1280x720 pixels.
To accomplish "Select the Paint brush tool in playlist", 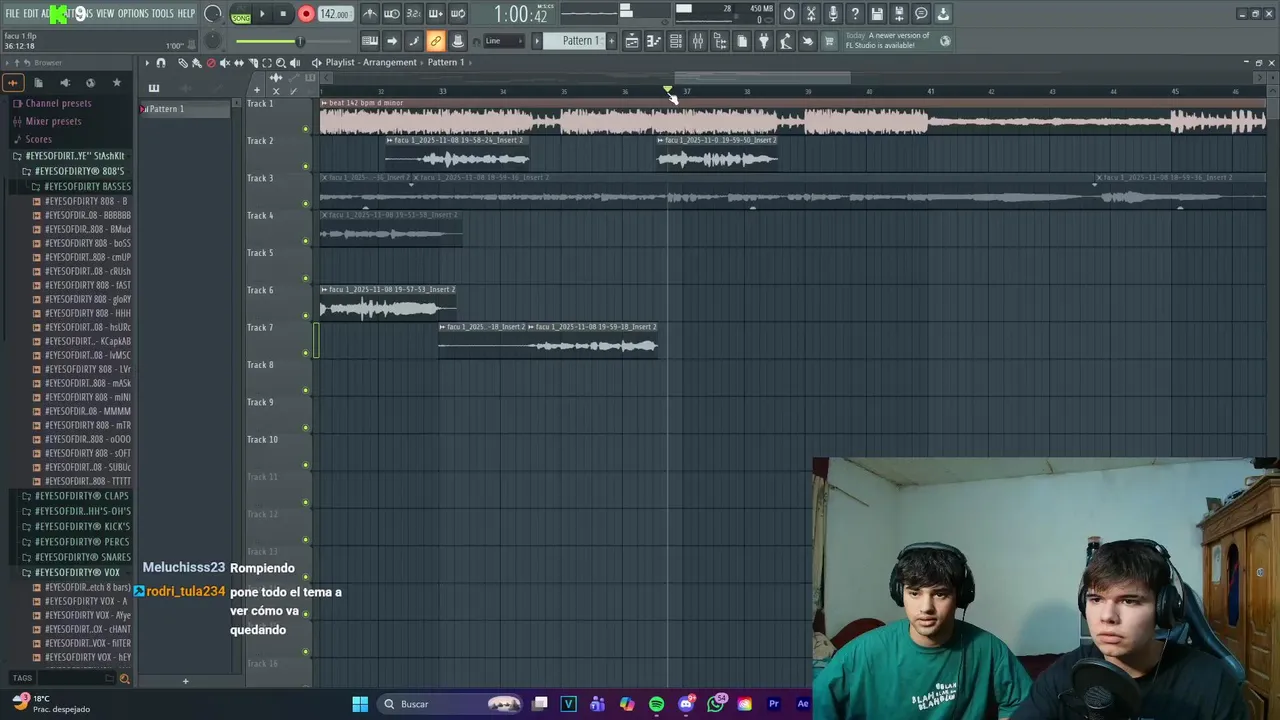I will (197, 63).
